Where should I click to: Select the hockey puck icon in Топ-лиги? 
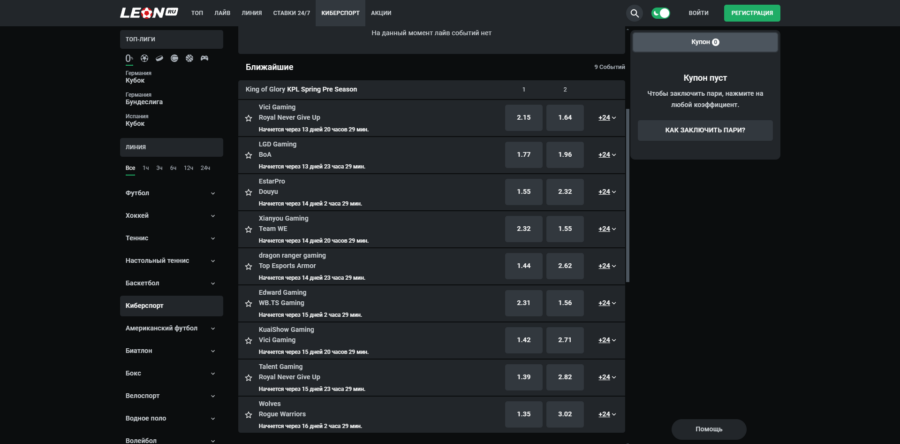click(159, 57)
